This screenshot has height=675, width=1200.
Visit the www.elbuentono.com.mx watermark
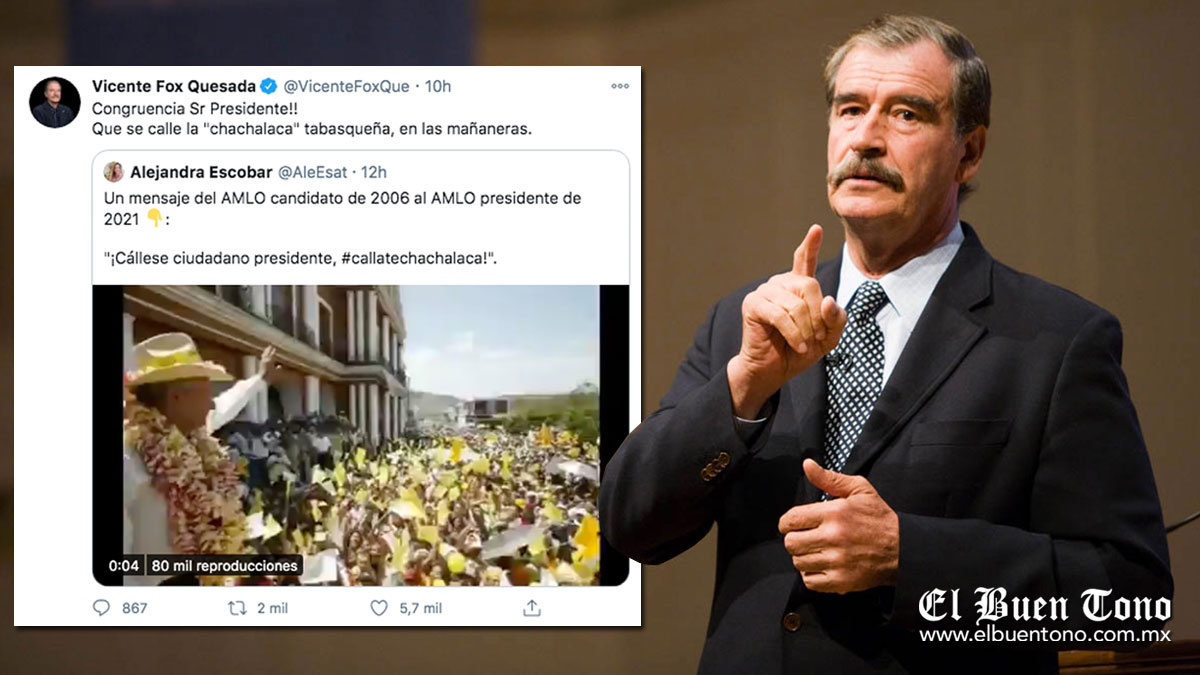click(x=1045, y=635)
